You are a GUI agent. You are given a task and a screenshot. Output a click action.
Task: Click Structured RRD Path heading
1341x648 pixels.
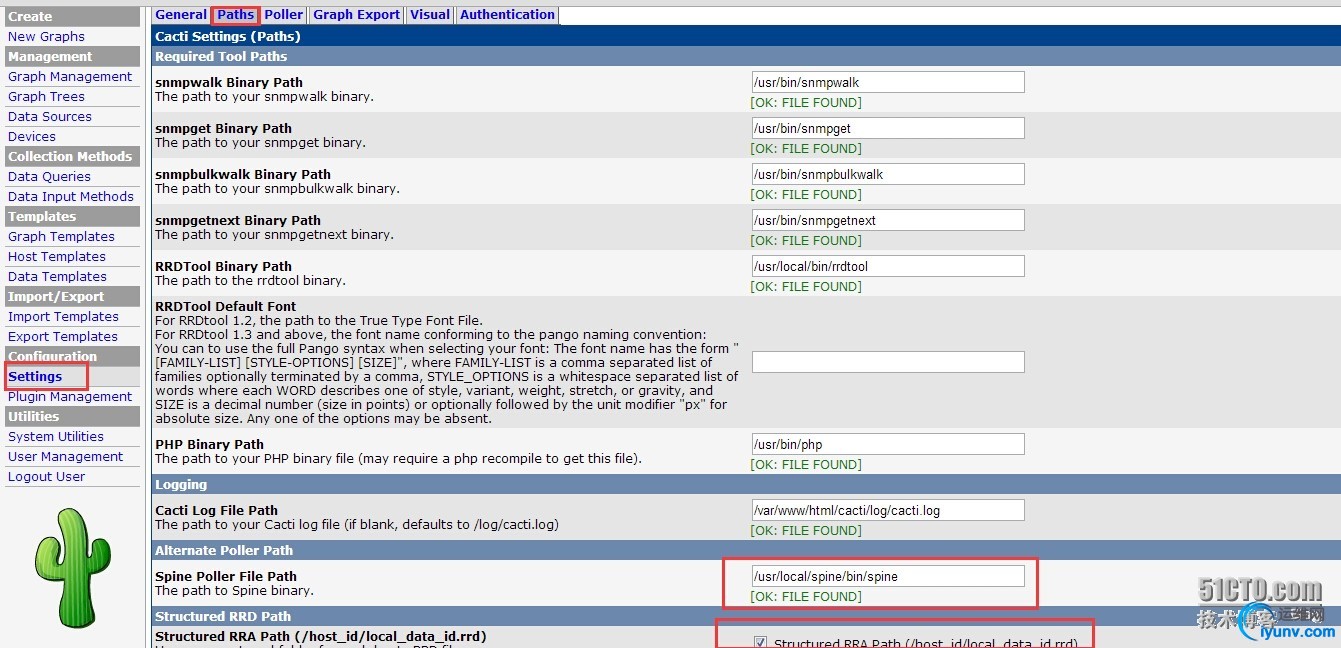223,616
